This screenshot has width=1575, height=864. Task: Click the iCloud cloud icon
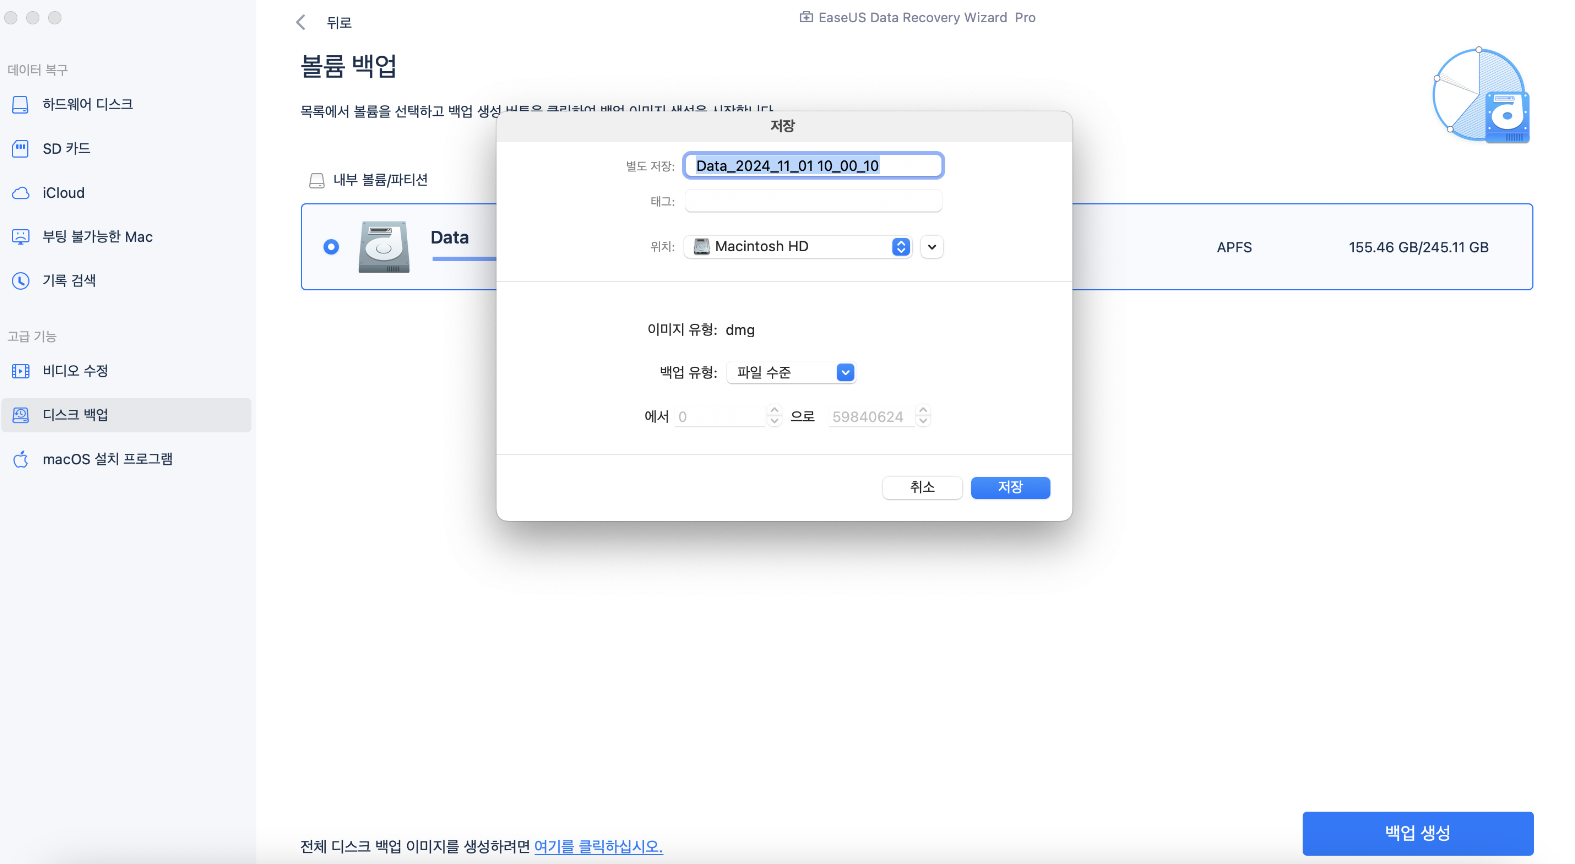pos(20,193)
